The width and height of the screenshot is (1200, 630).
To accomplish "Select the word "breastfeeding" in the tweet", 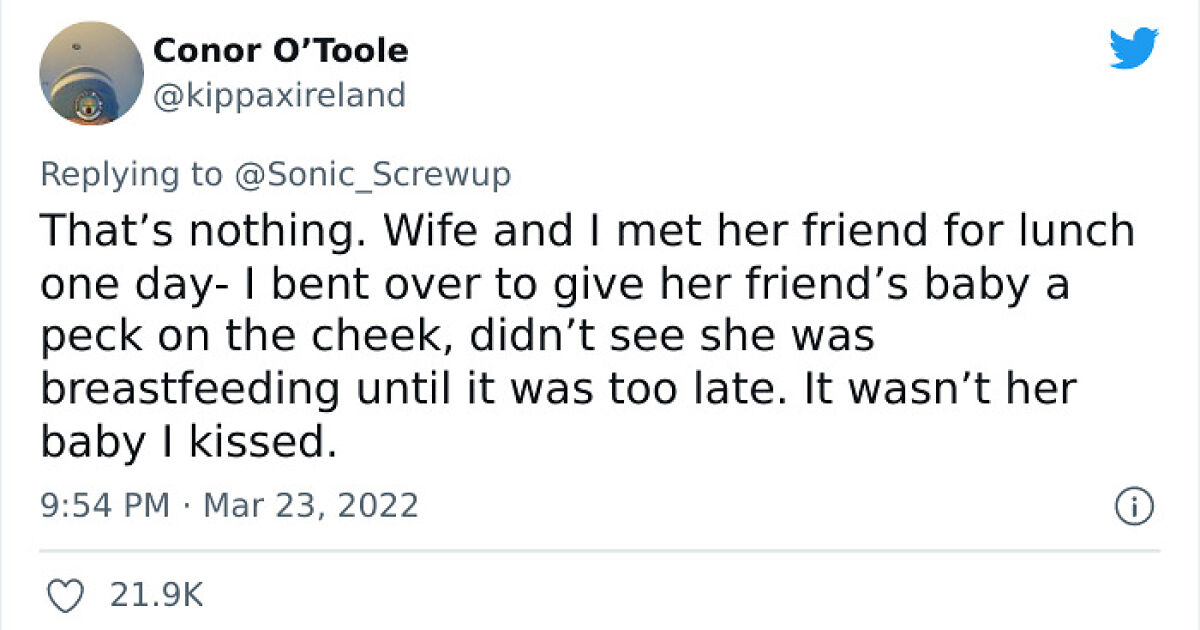I will [x=190, y=388].
